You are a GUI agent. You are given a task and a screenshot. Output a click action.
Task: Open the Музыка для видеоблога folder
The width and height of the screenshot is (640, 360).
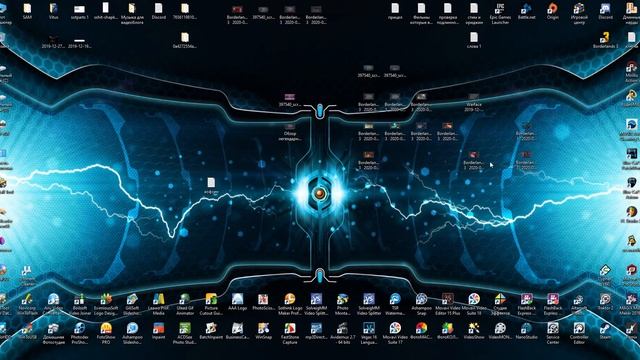click(x=132, y=14)
